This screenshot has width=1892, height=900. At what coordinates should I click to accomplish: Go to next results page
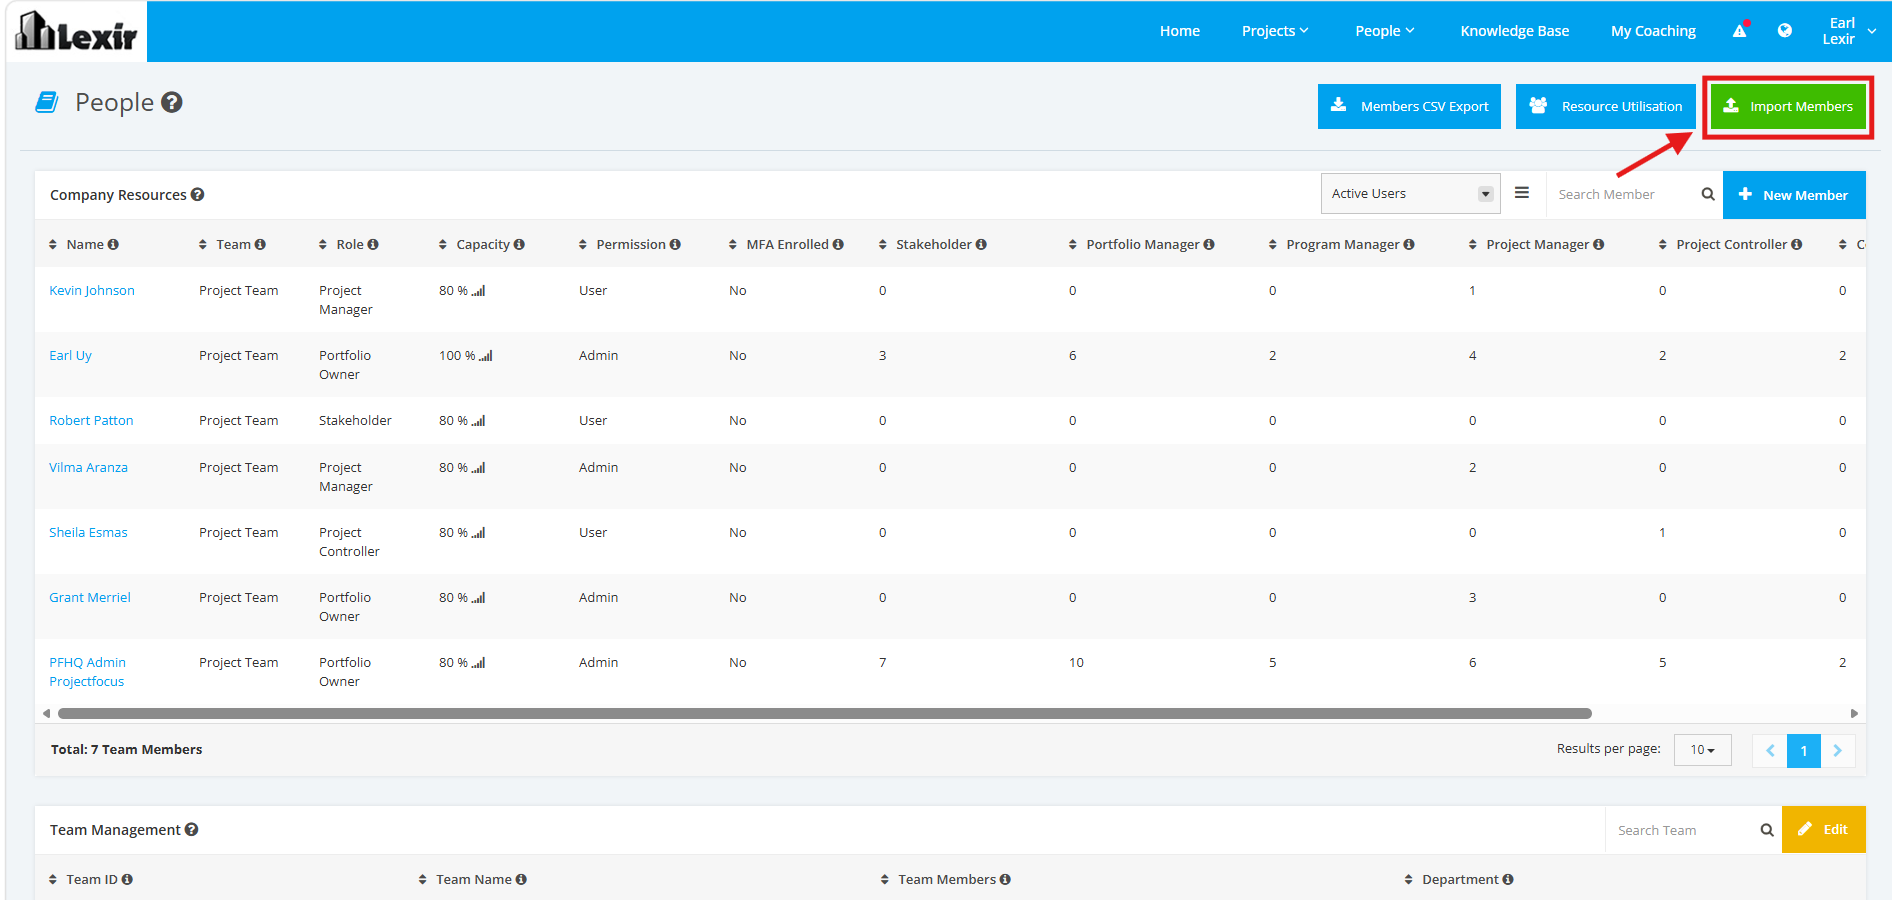pyautogui.click(x=1838, y=750)
